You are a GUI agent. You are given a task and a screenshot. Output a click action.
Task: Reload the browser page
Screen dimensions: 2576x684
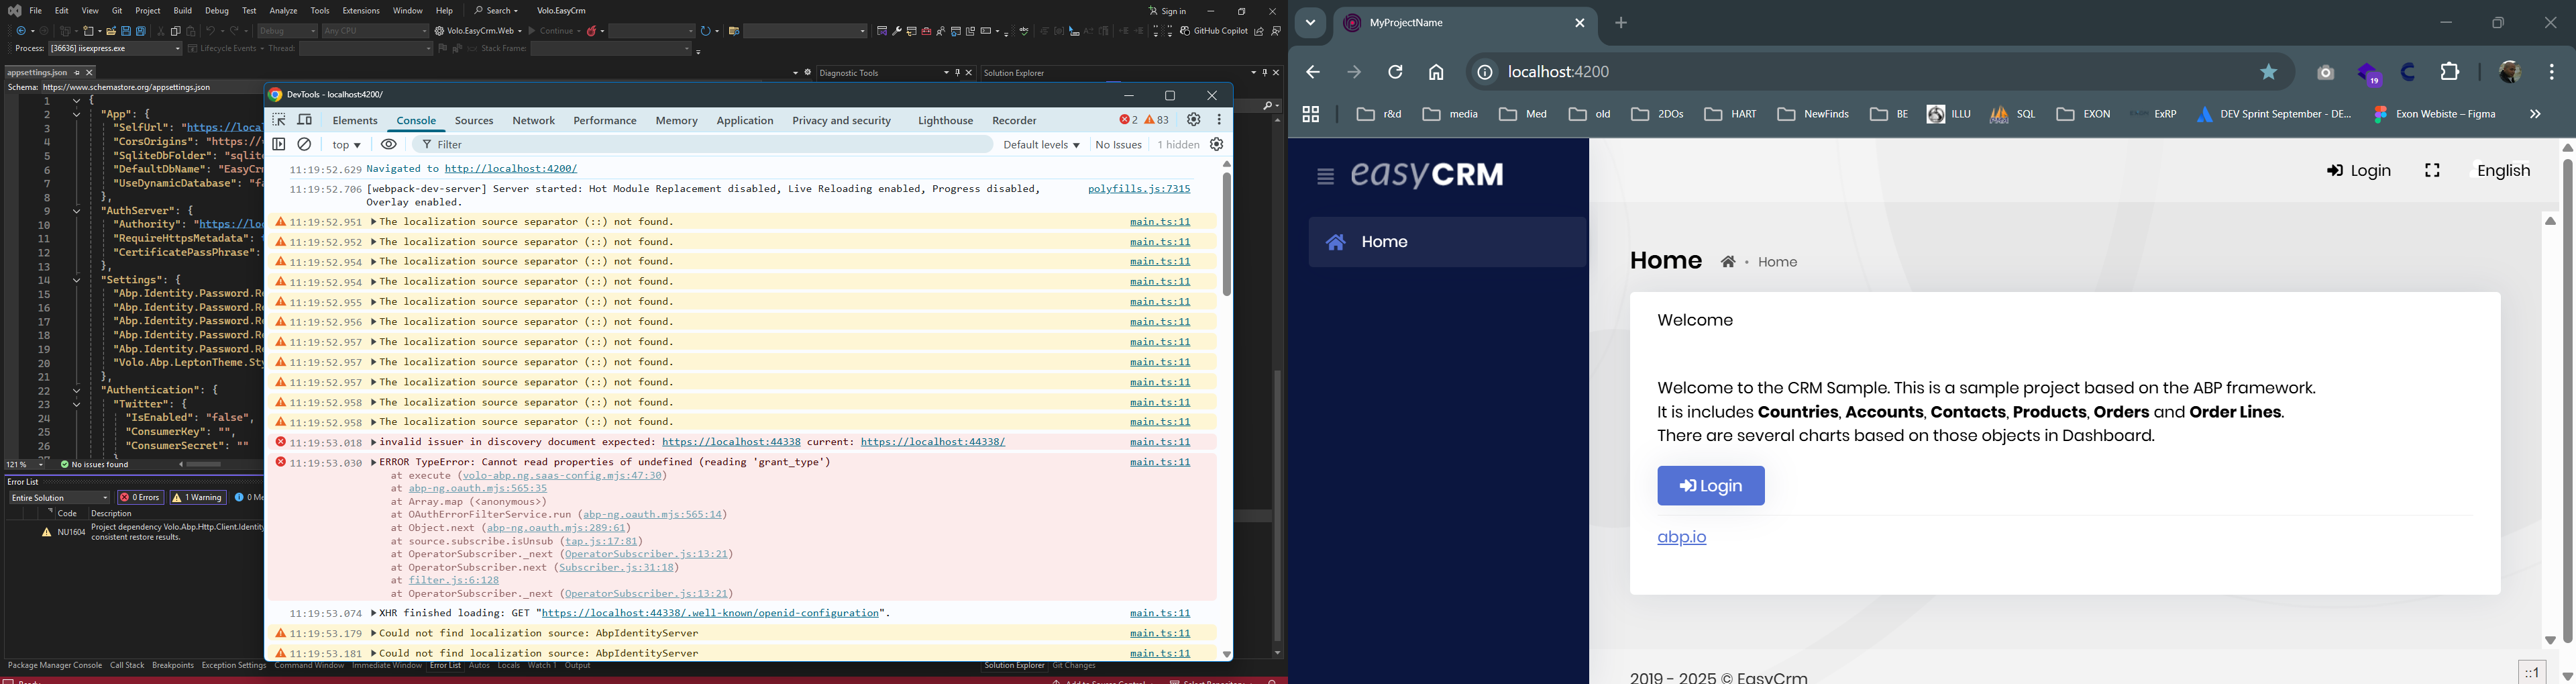(x=1395, y=73)
